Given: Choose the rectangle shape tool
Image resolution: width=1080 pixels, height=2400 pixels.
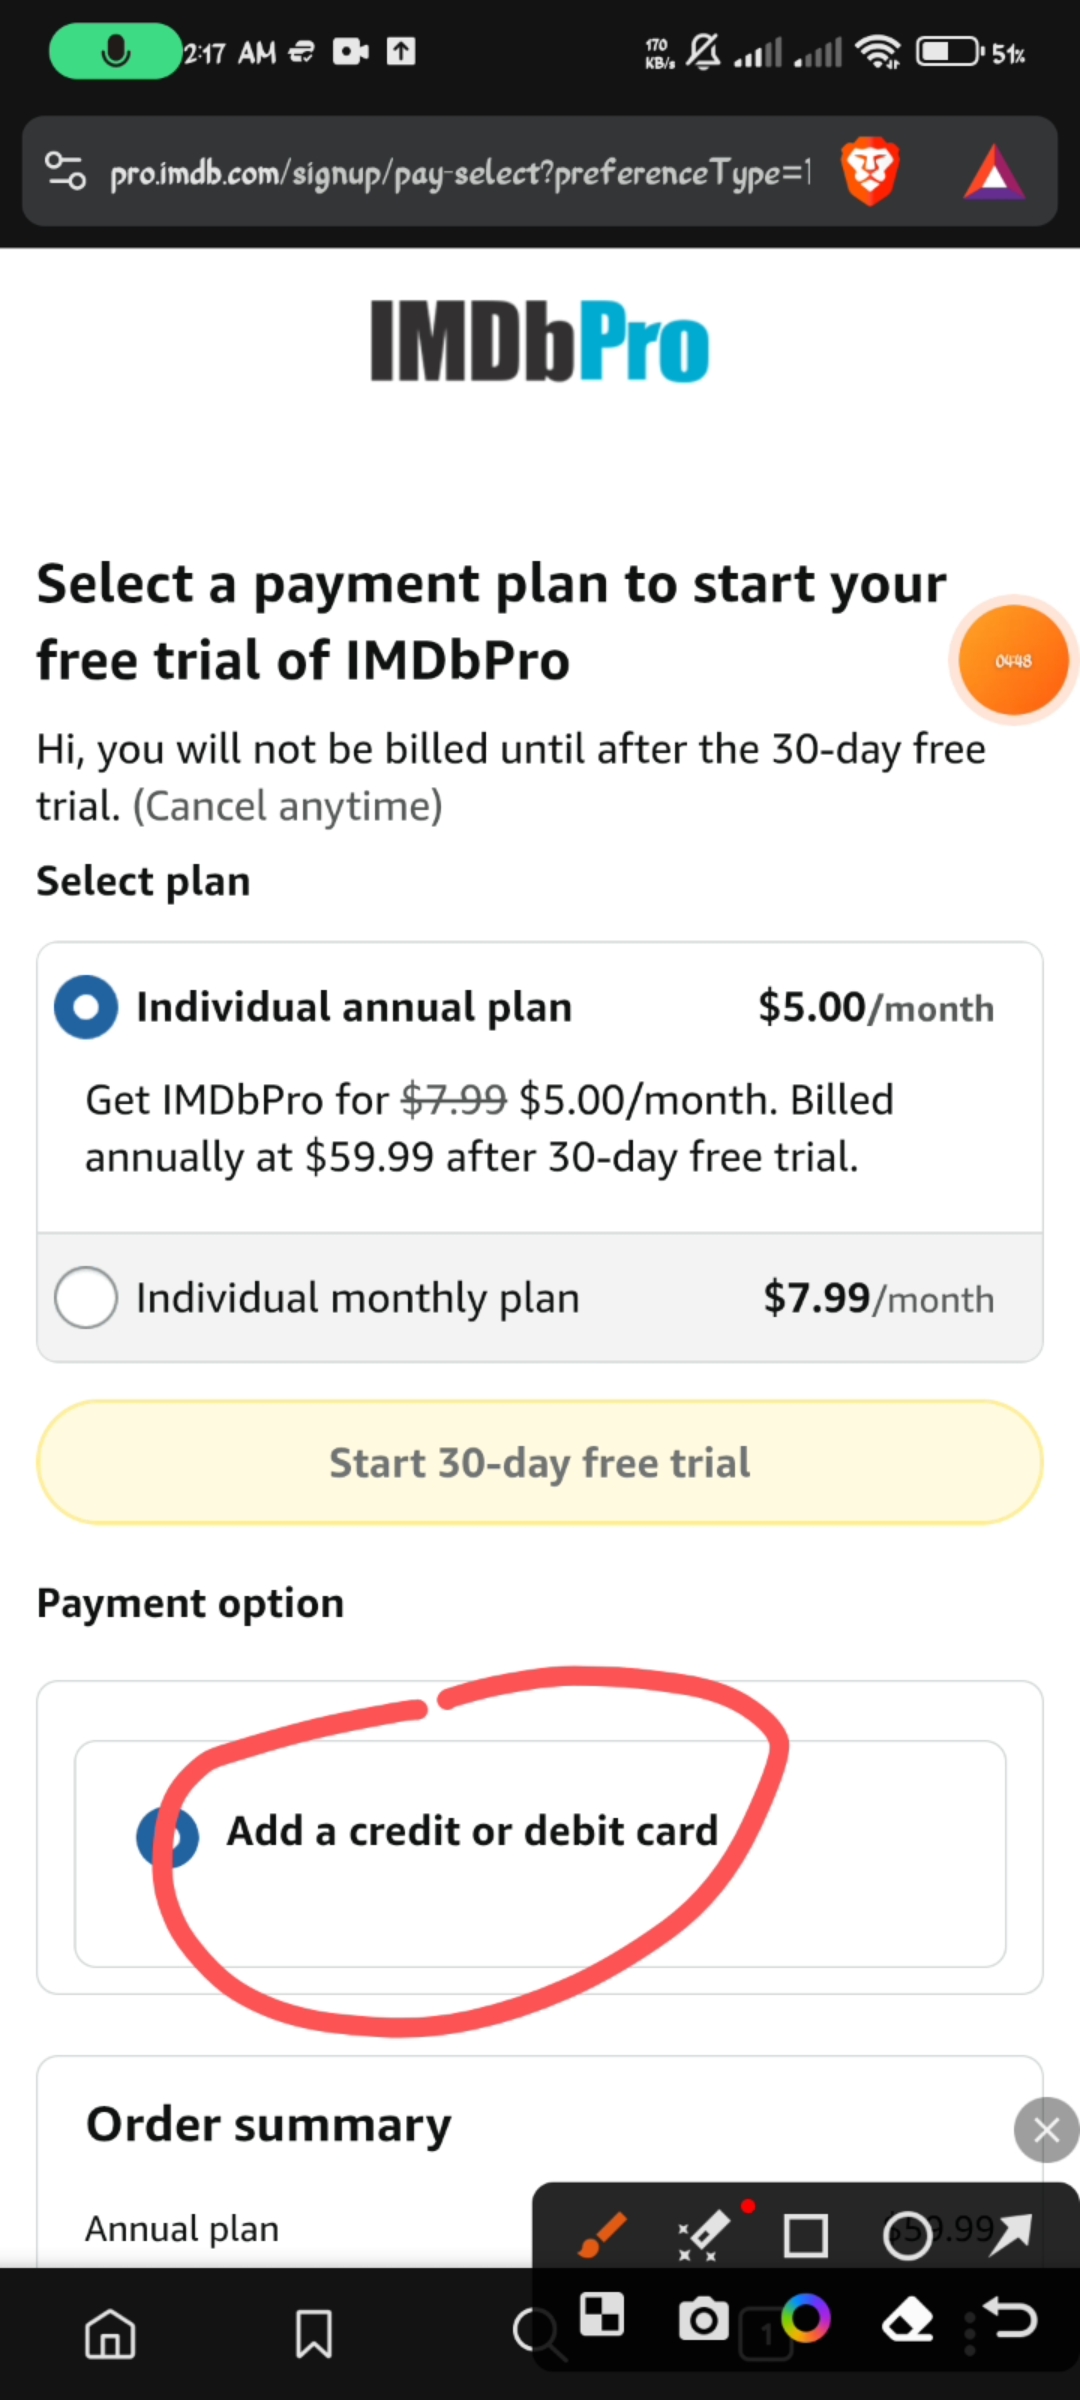Looking at the screenshot, I should point(805,2236).
